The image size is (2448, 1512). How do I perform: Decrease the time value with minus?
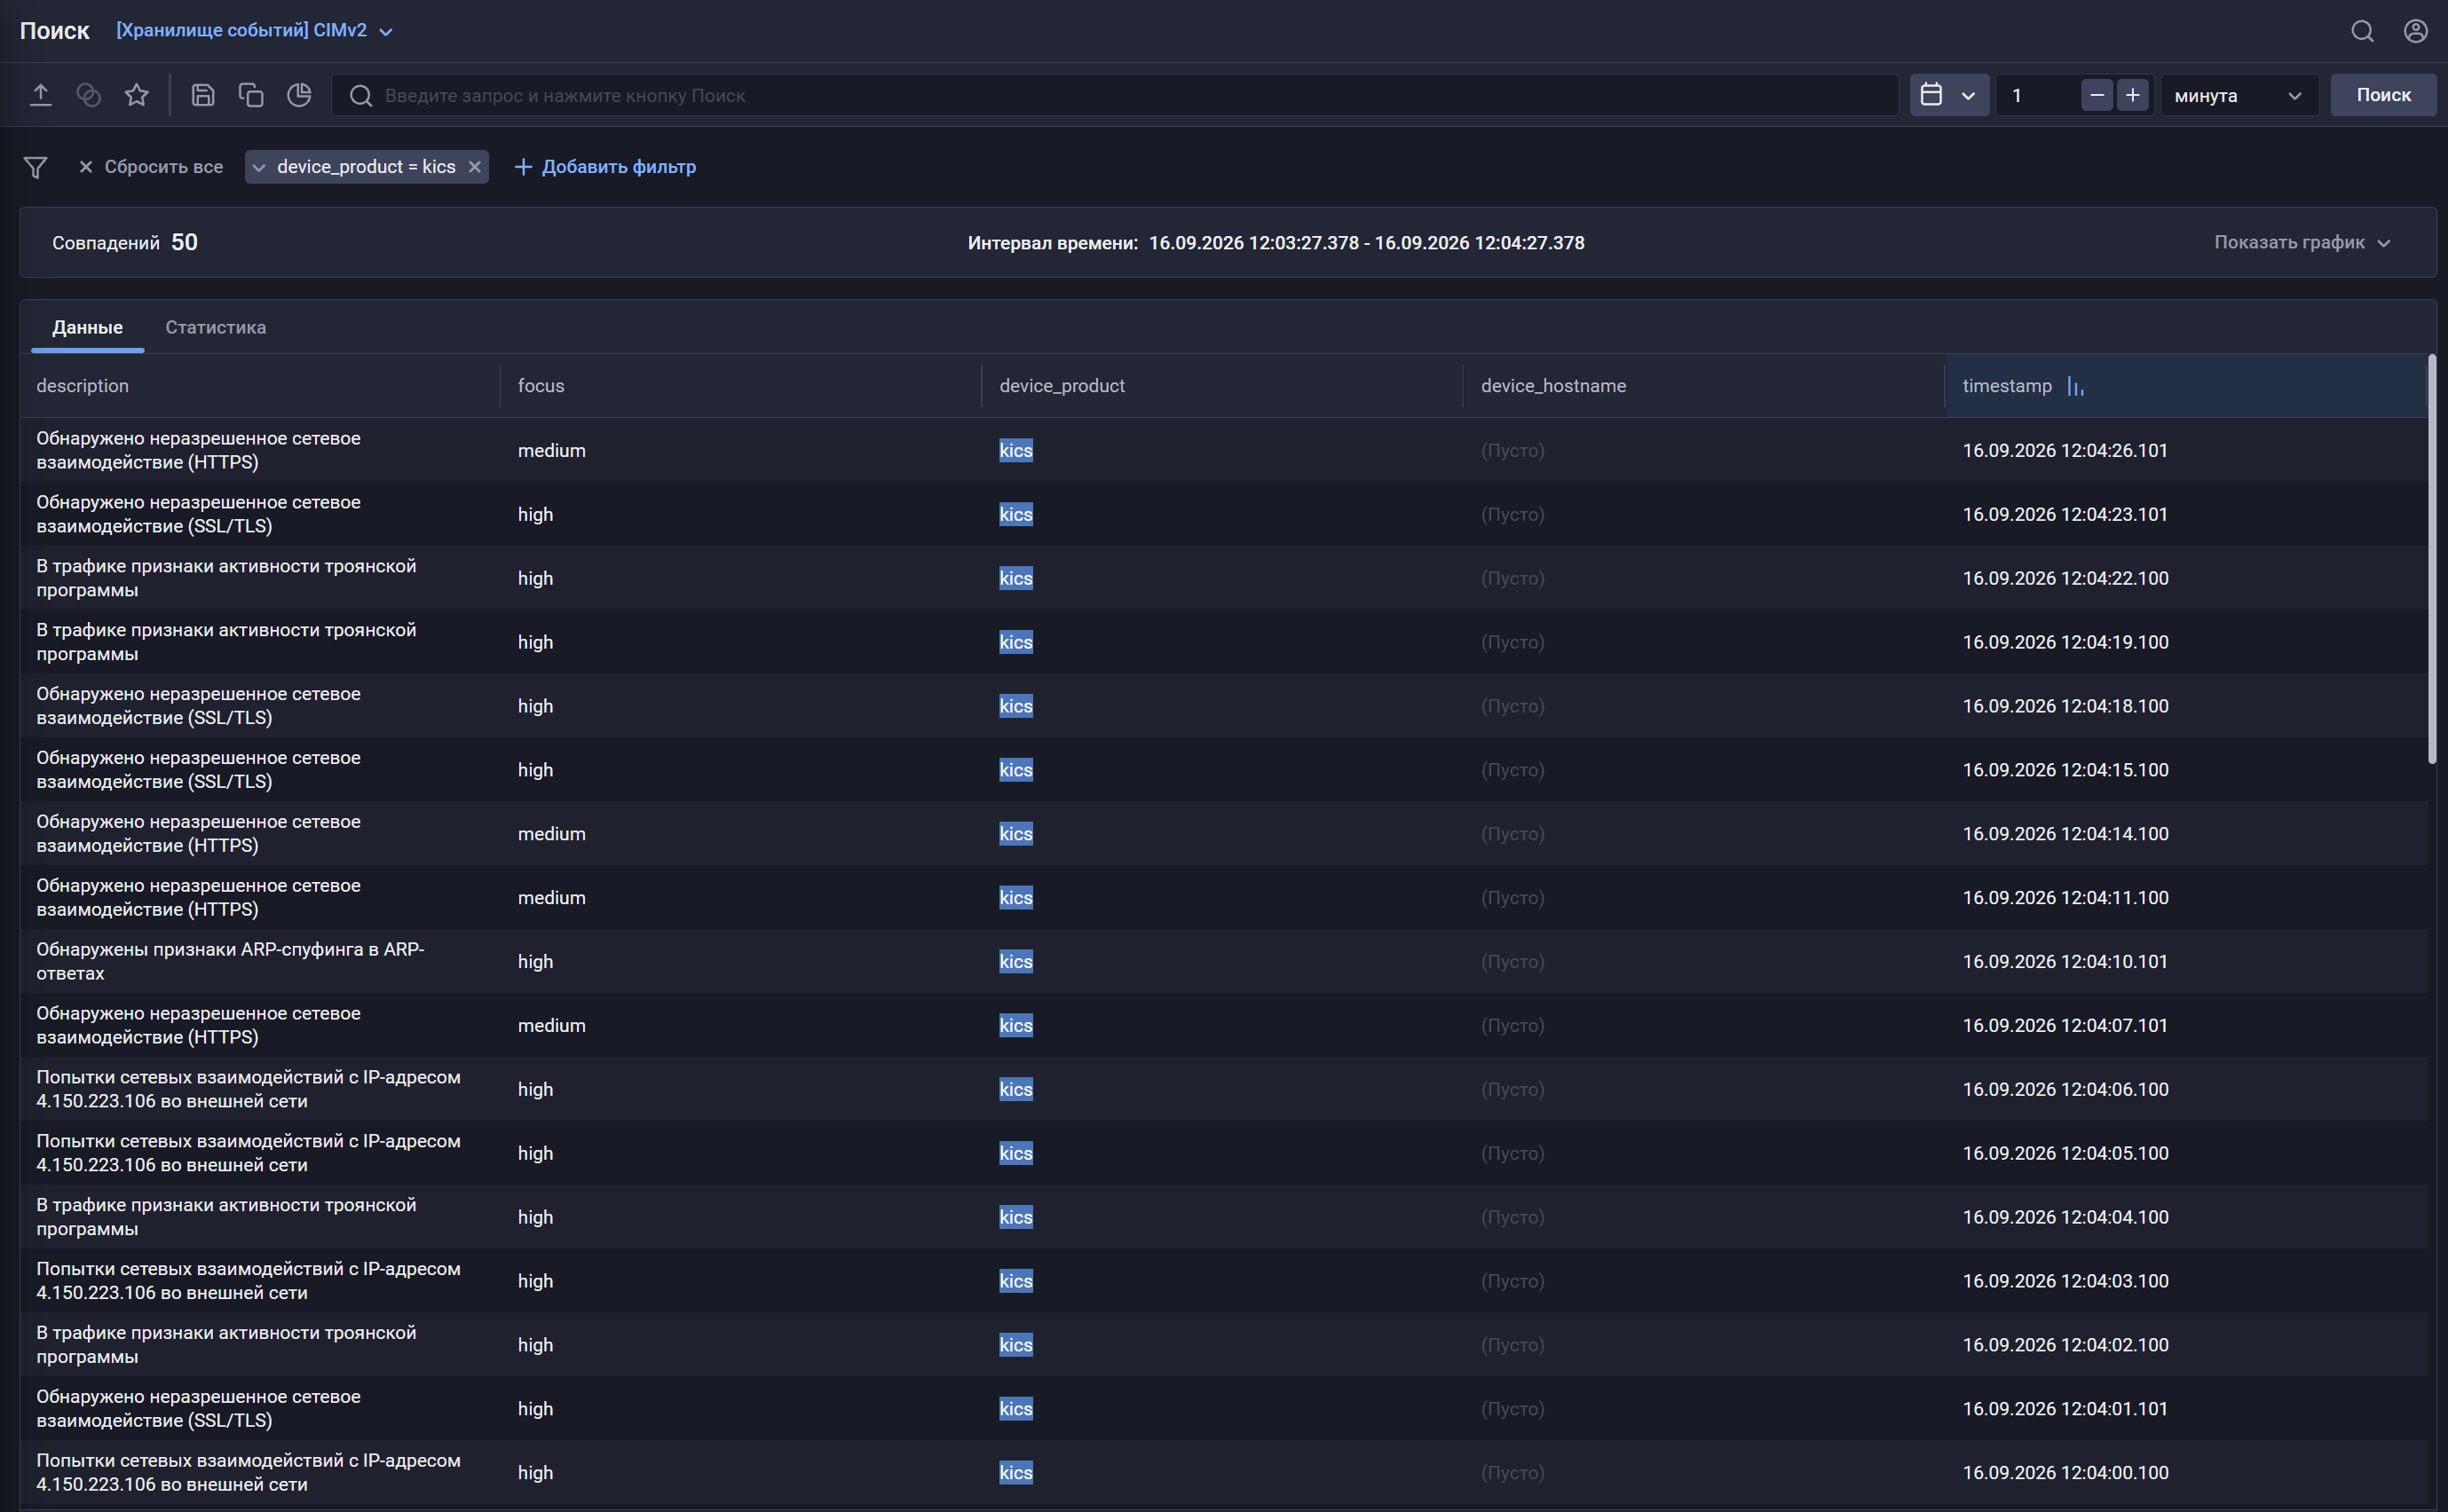pyautogui.click(x=2097, y=95)
